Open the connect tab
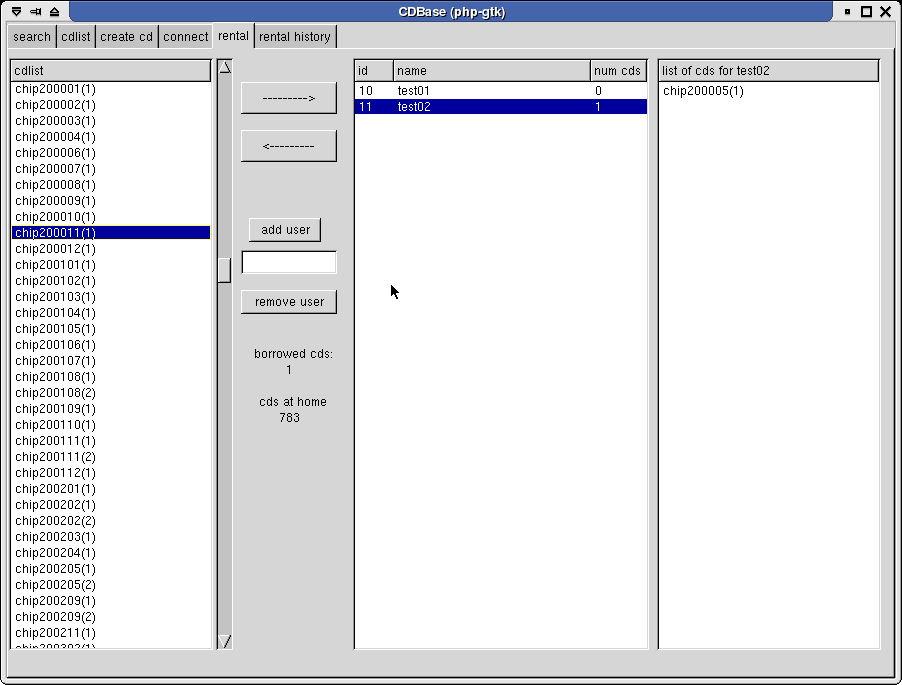 tap(186, 37)
